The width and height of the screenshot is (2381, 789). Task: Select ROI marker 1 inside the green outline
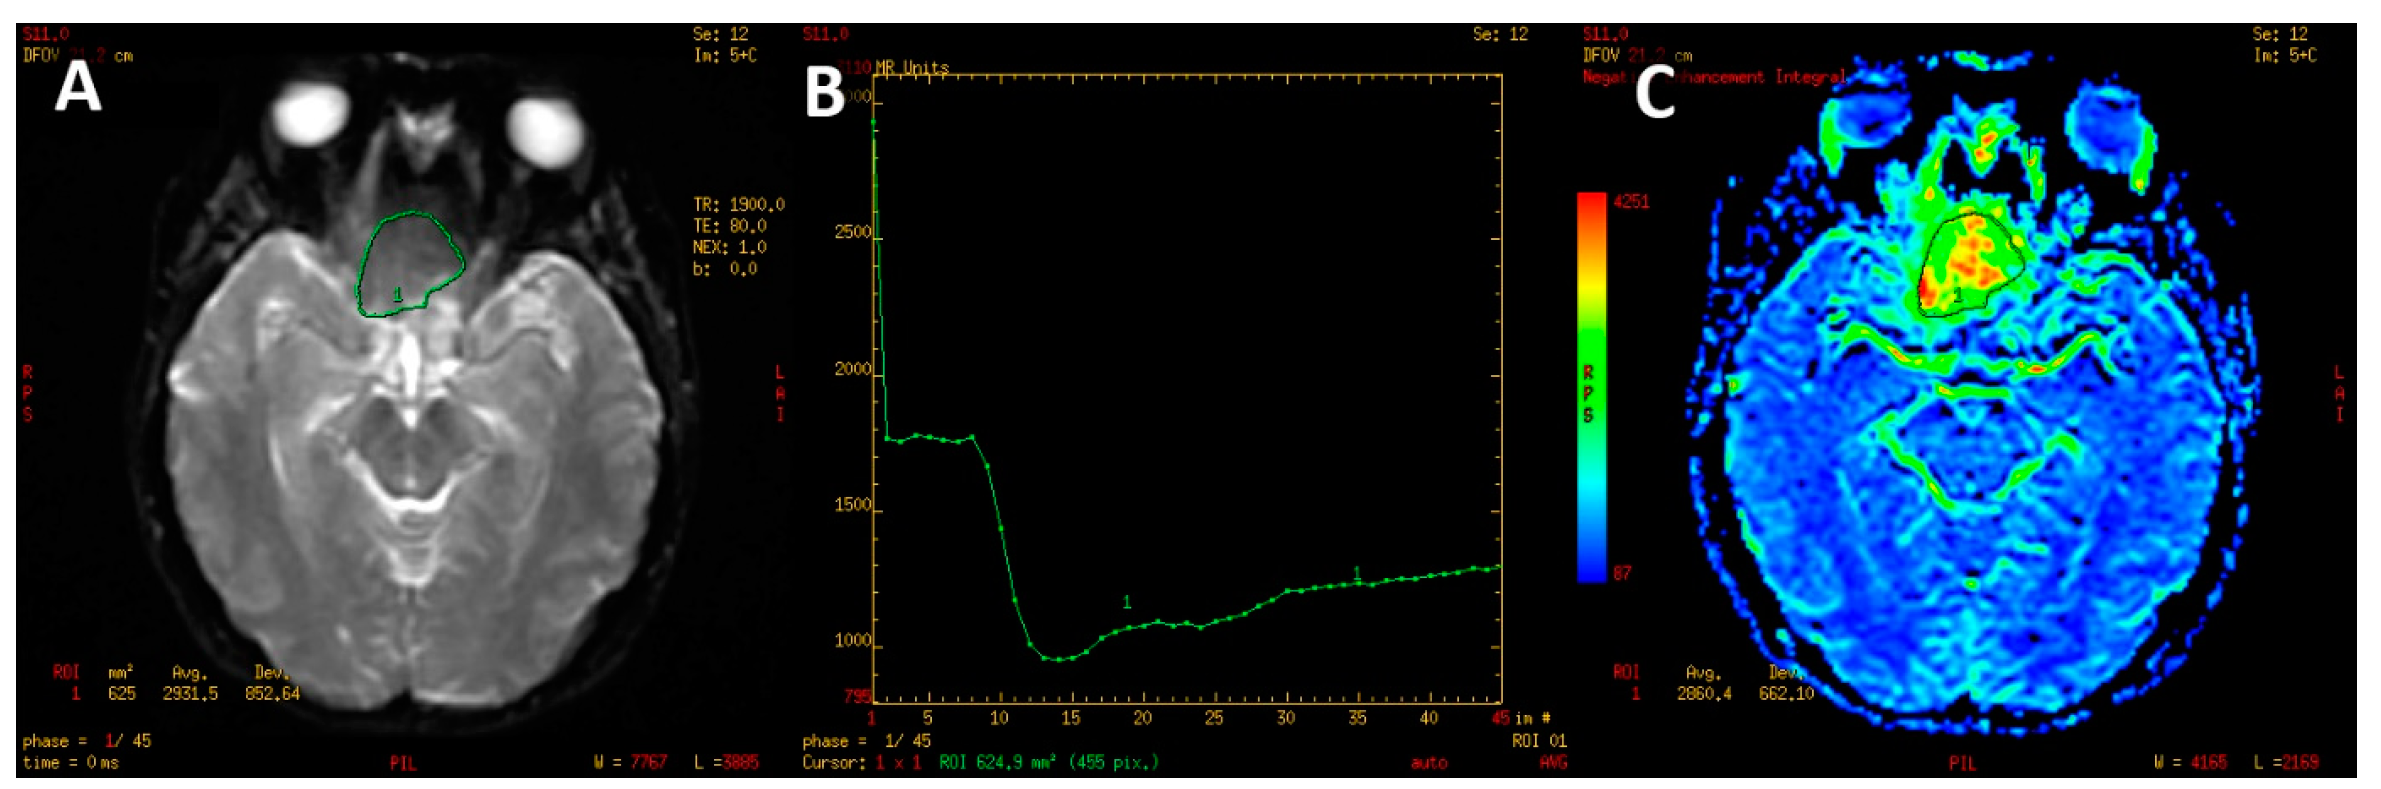(397, 294)
